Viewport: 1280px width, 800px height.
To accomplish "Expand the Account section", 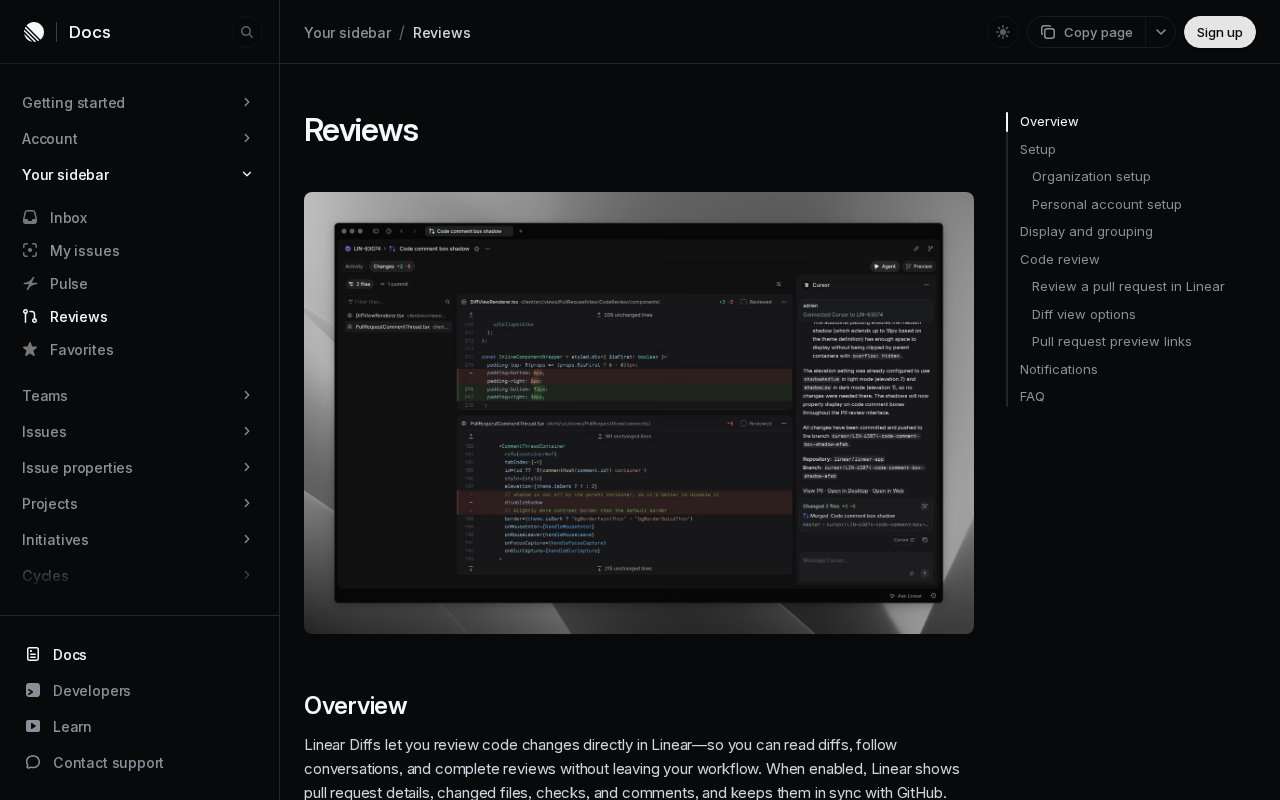I will [138, 139].
